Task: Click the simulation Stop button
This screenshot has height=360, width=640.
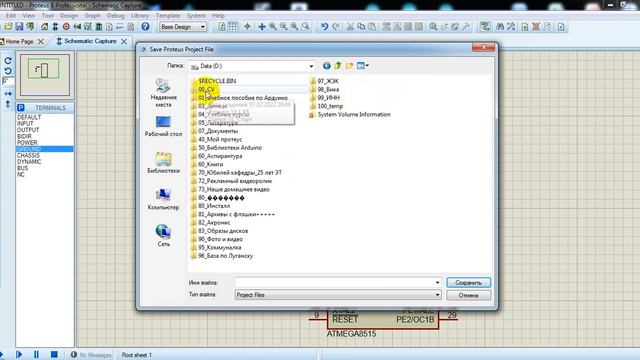Action: point(54,354)
